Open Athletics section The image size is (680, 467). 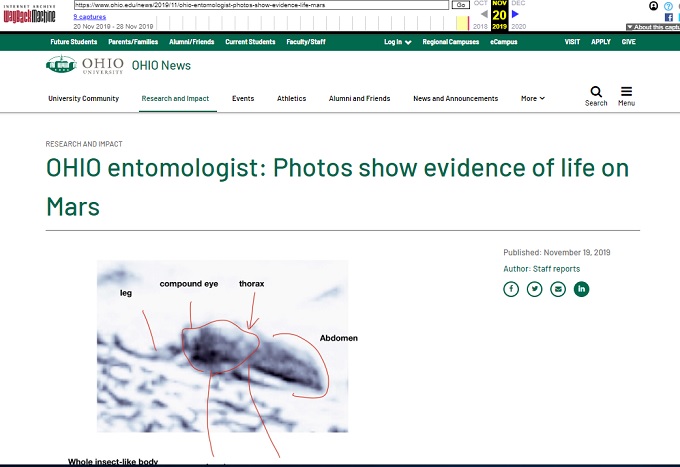[291, 98]
